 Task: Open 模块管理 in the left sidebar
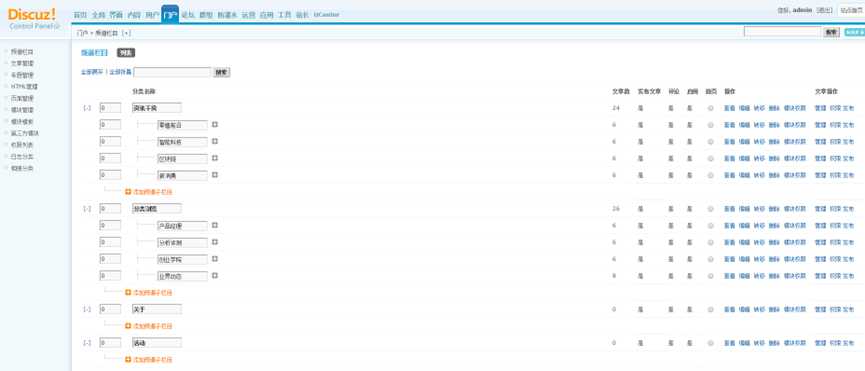(22, 110)
